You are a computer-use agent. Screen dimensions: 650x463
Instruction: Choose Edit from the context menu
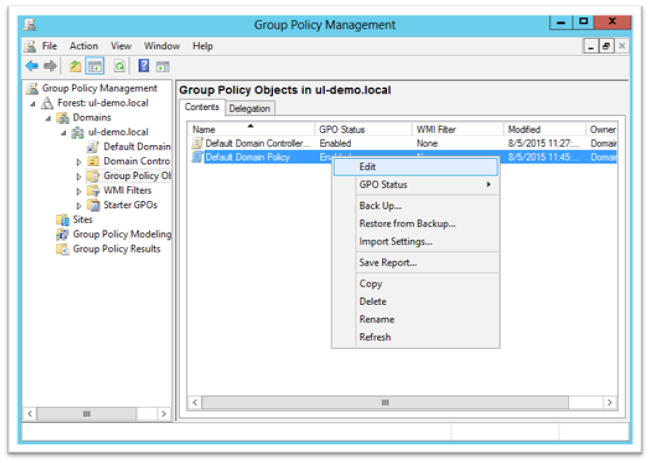[367, 167]
